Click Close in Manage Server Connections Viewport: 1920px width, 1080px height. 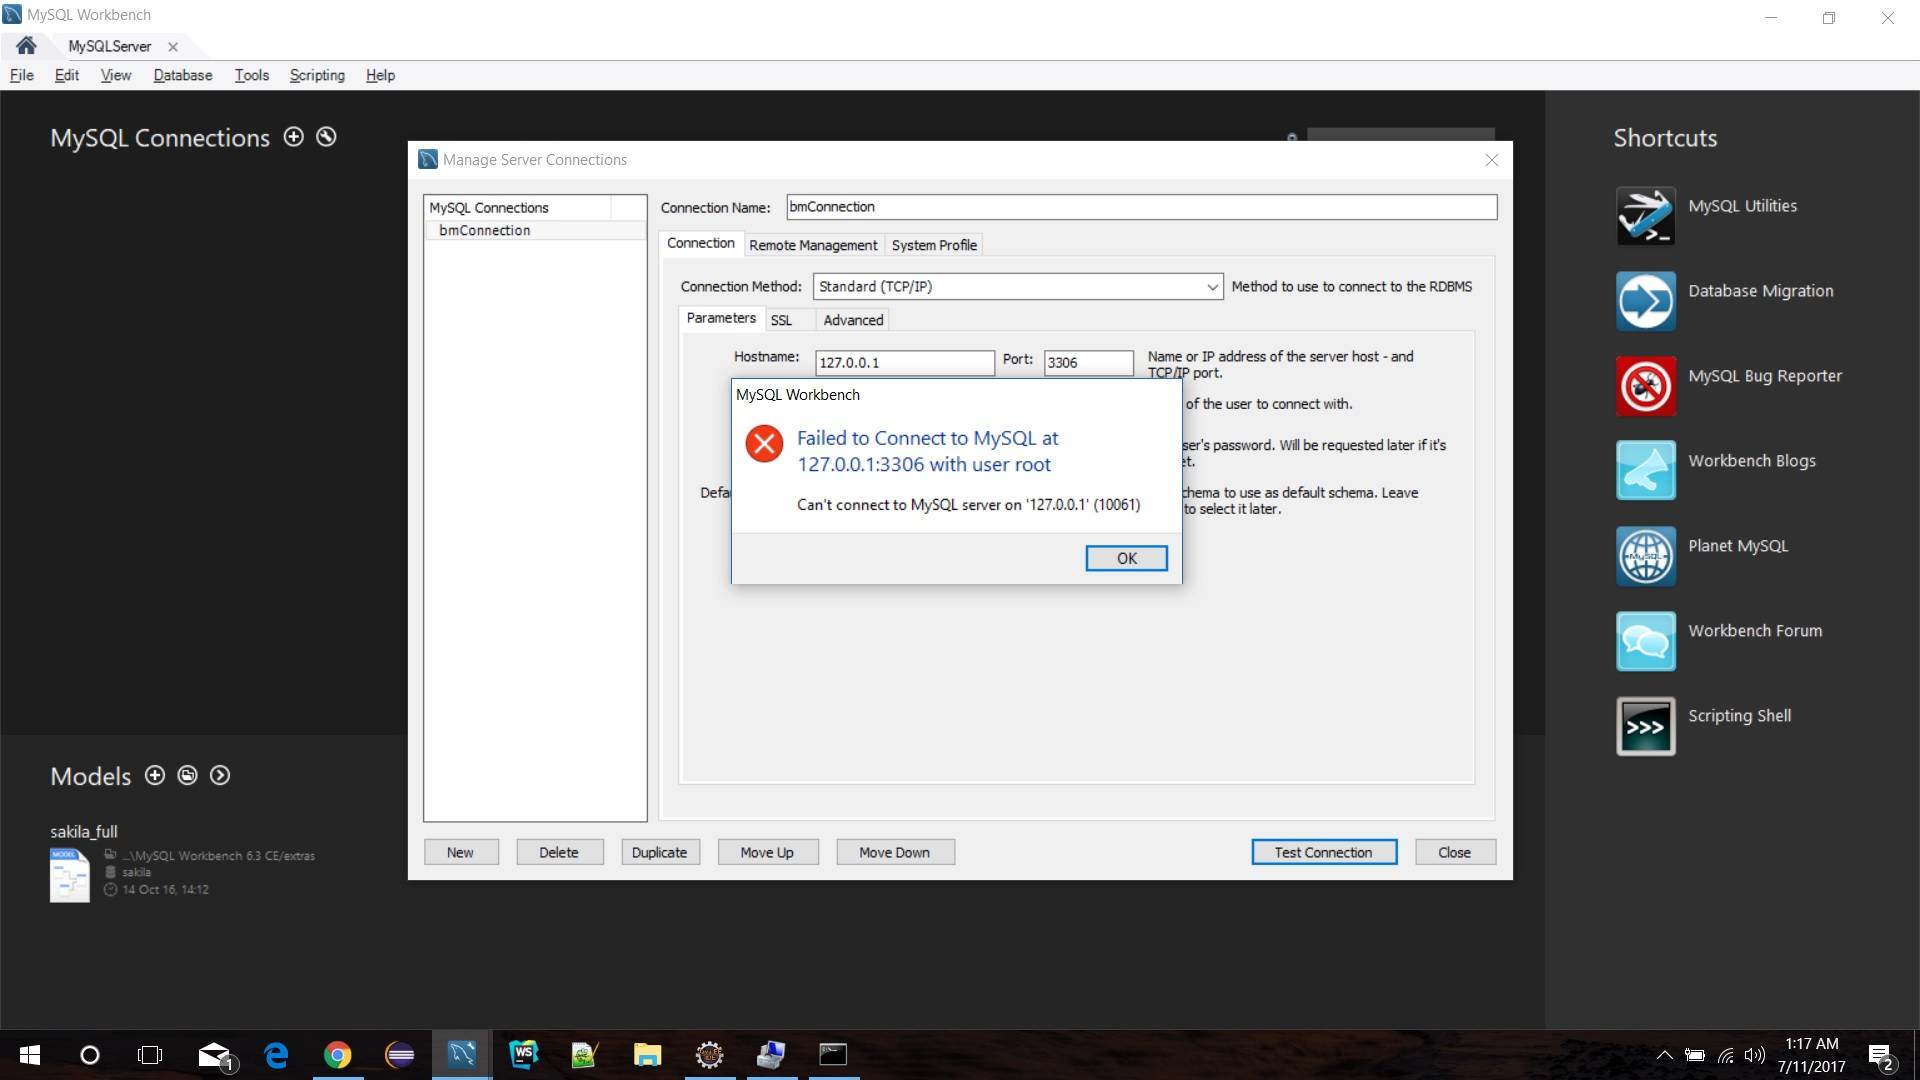pos(1455,852)
